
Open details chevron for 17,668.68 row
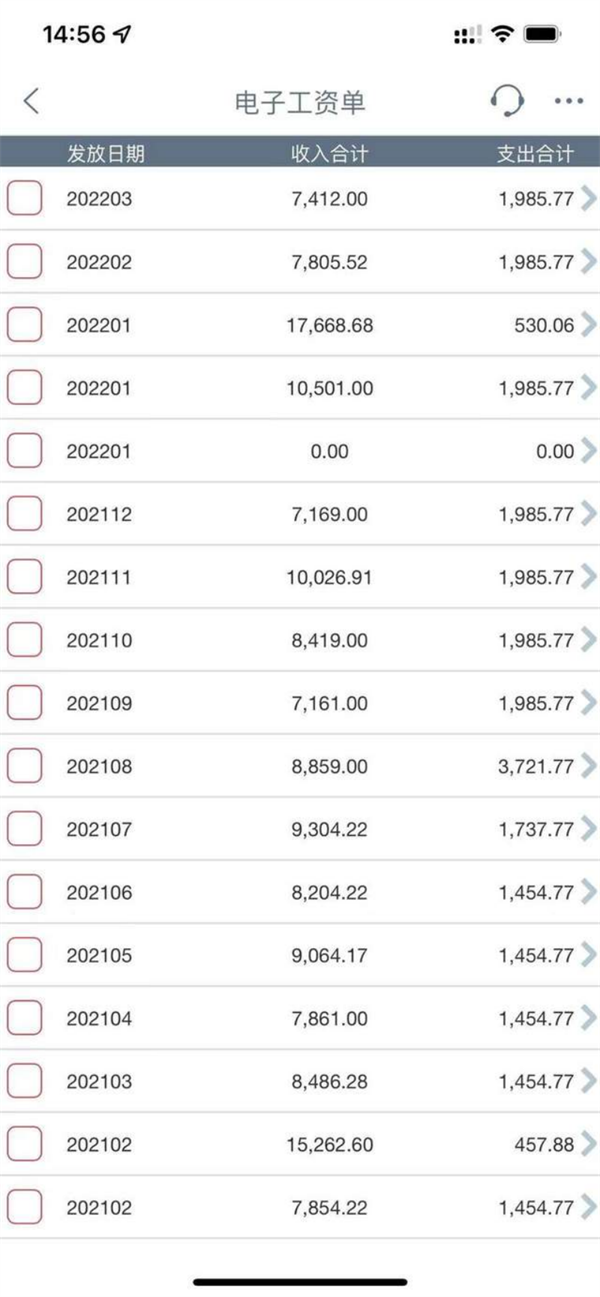(588, 324)
